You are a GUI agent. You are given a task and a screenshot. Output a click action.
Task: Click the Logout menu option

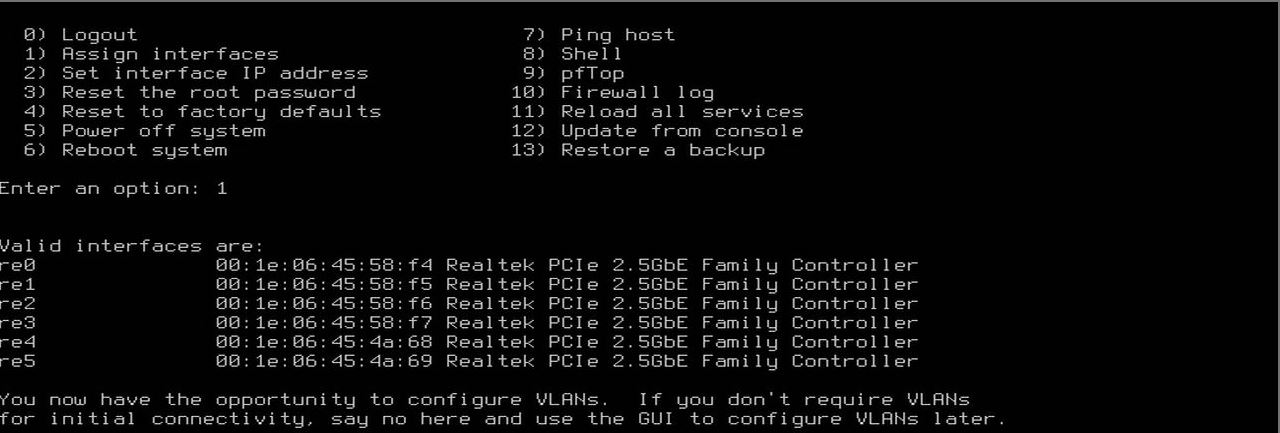(99, 35)
